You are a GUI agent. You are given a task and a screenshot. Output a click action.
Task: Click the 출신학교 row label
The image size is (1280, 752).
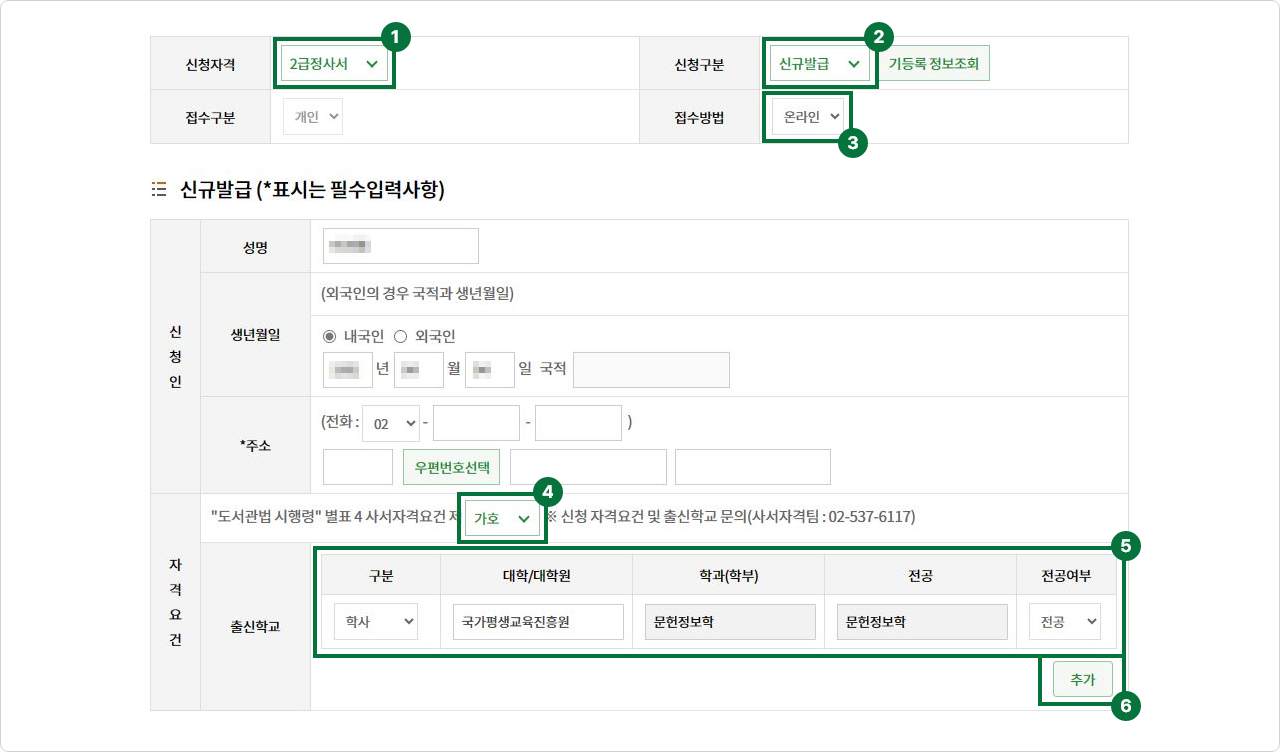[255, 627]
